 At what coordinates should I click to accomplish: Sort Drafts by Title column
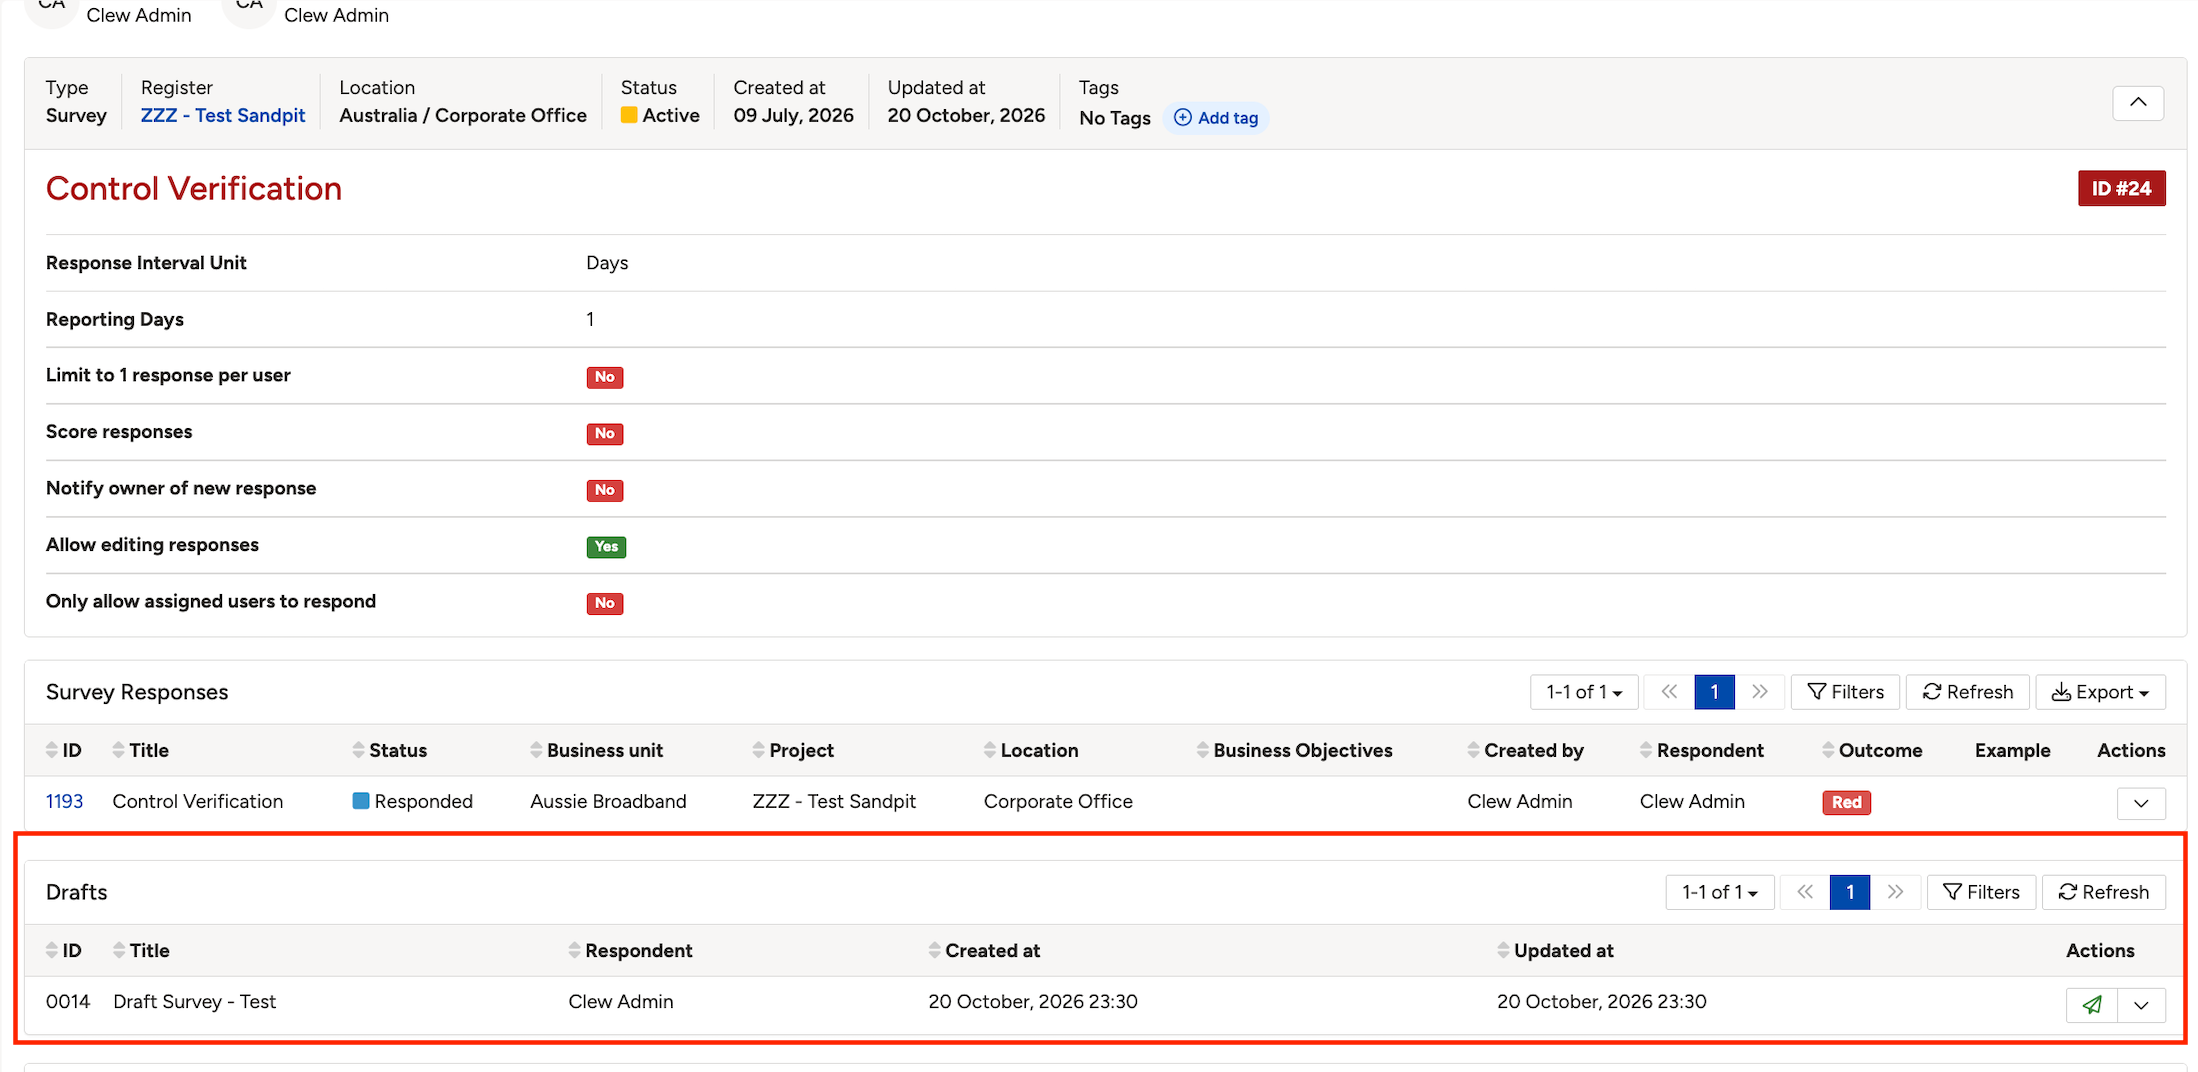point(141,950)
